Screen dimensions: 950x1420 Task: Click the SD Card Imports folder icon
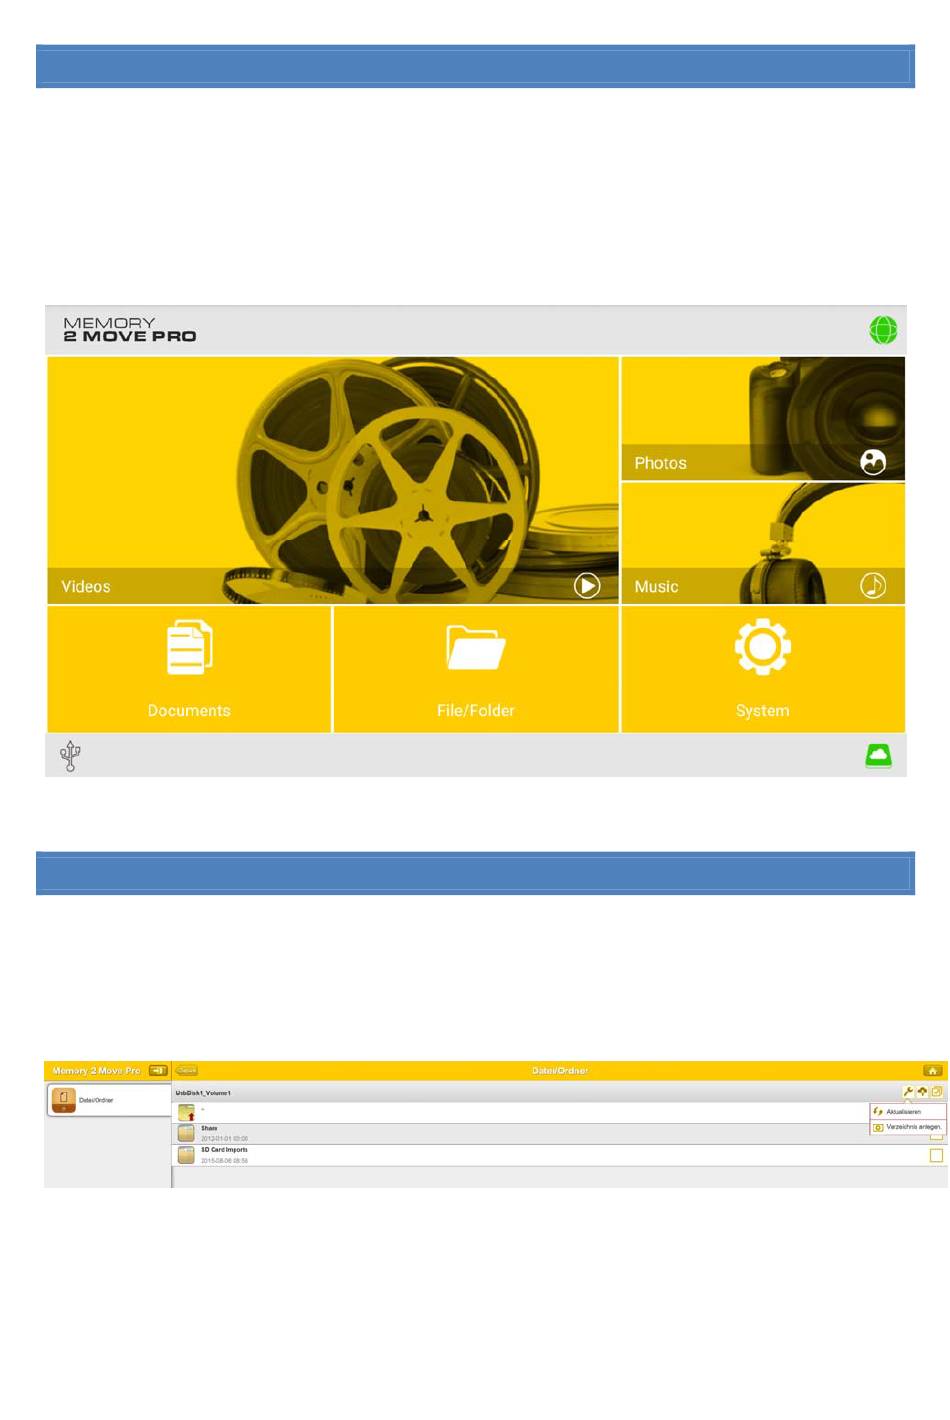pyautogui.click(x=186, y=1155)
